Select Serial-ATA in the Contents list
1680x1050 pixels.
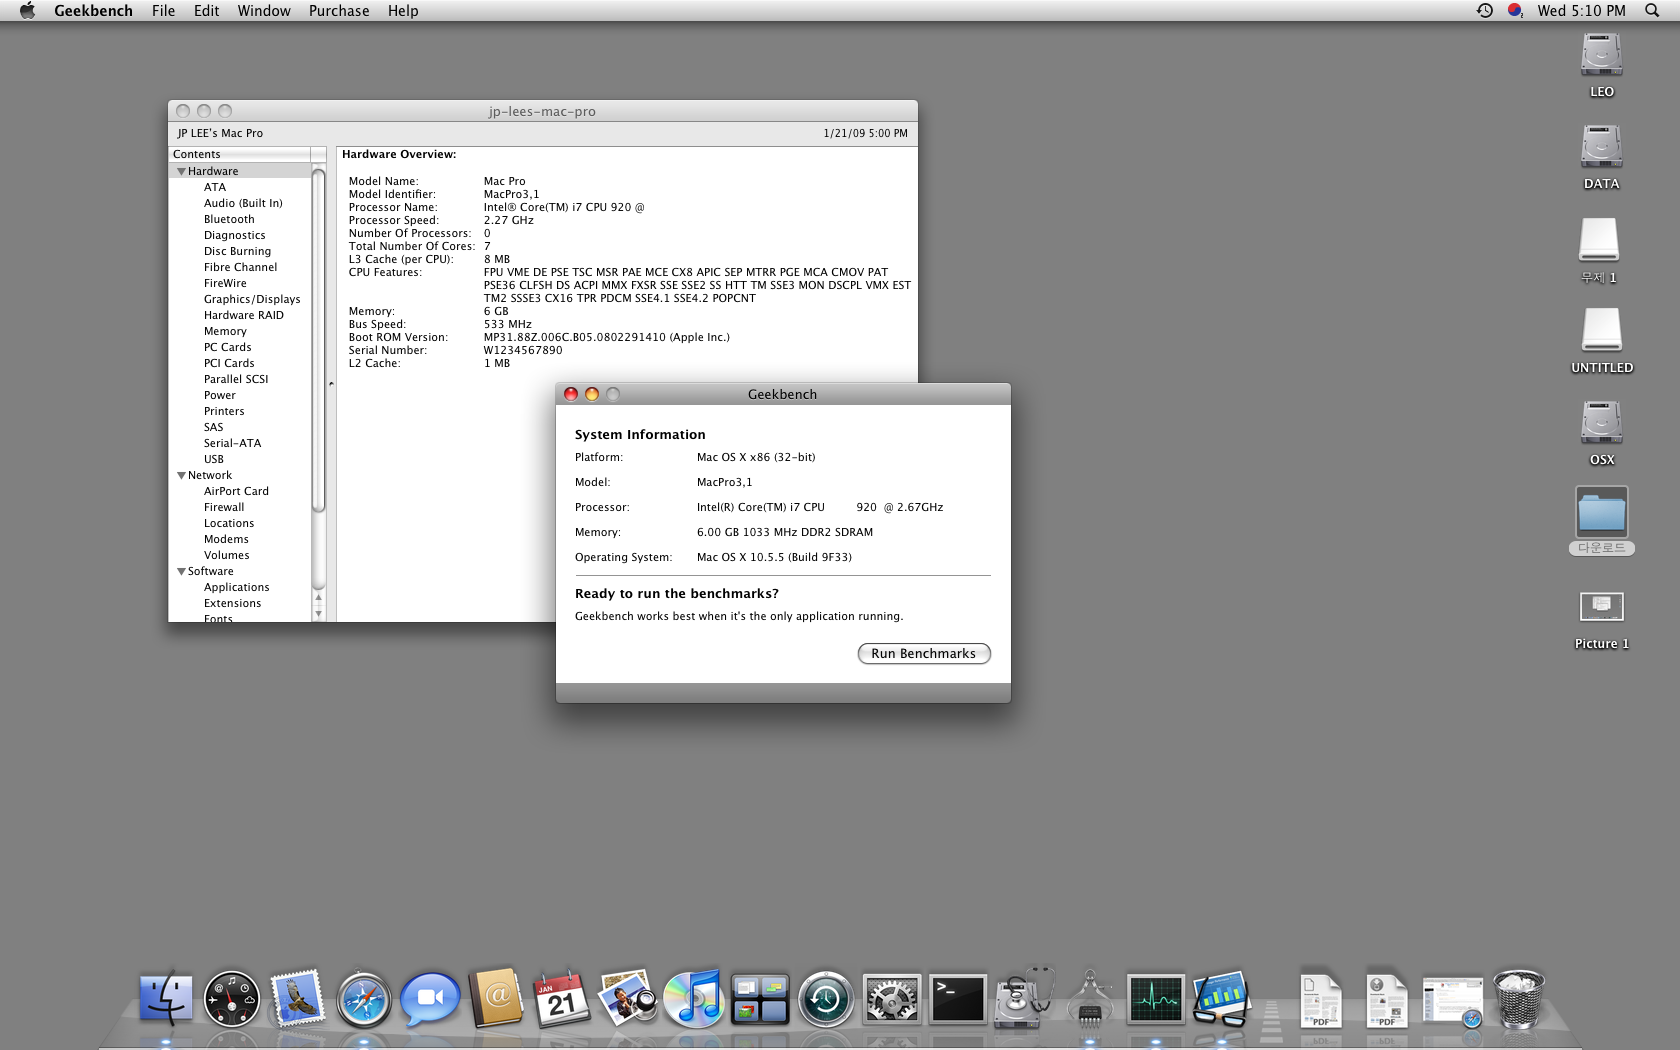(x=232, y=443)
